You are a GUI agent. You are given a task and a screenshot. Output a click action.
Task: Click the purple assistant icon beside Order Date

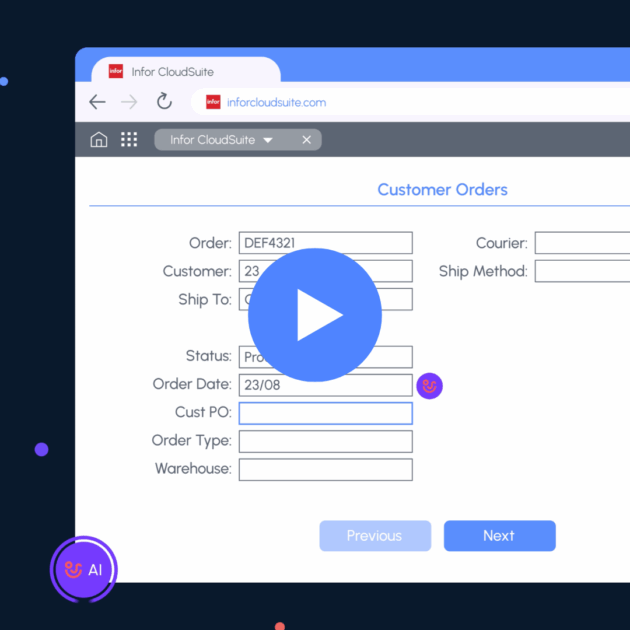click(x=429, y=386)
